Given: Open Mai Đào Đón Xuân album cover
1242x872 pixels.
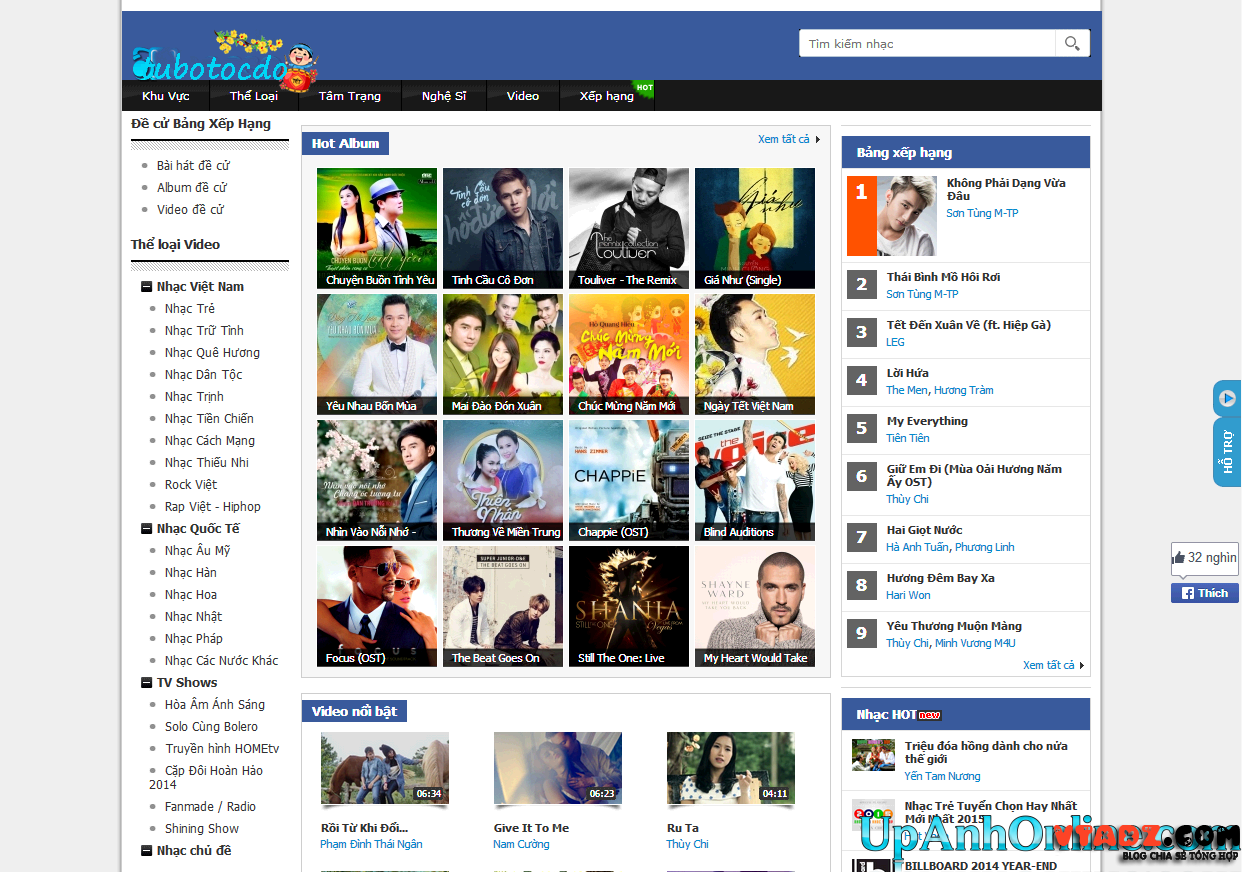Looking at the screenshot, I should pos(503,354).
